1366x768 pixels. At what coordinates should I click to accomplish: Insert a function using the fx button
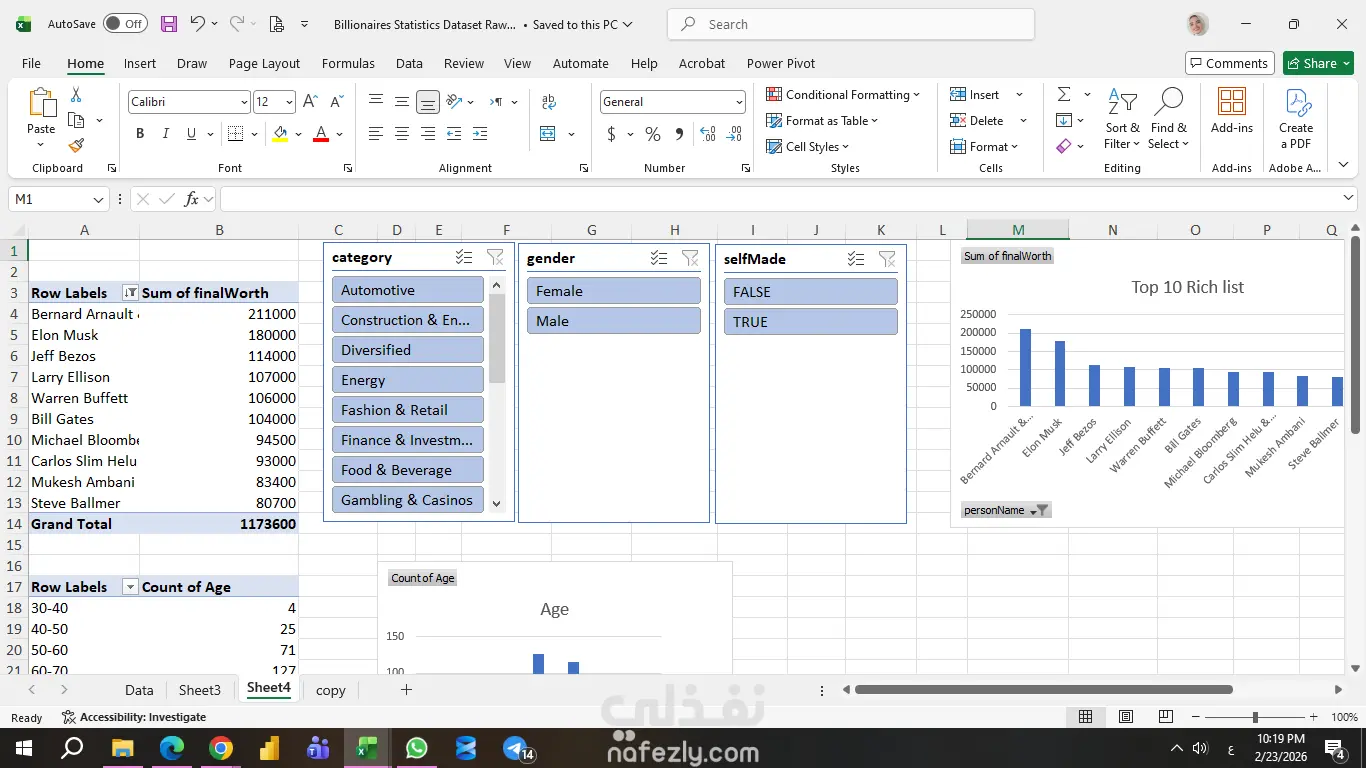point(192,199)
